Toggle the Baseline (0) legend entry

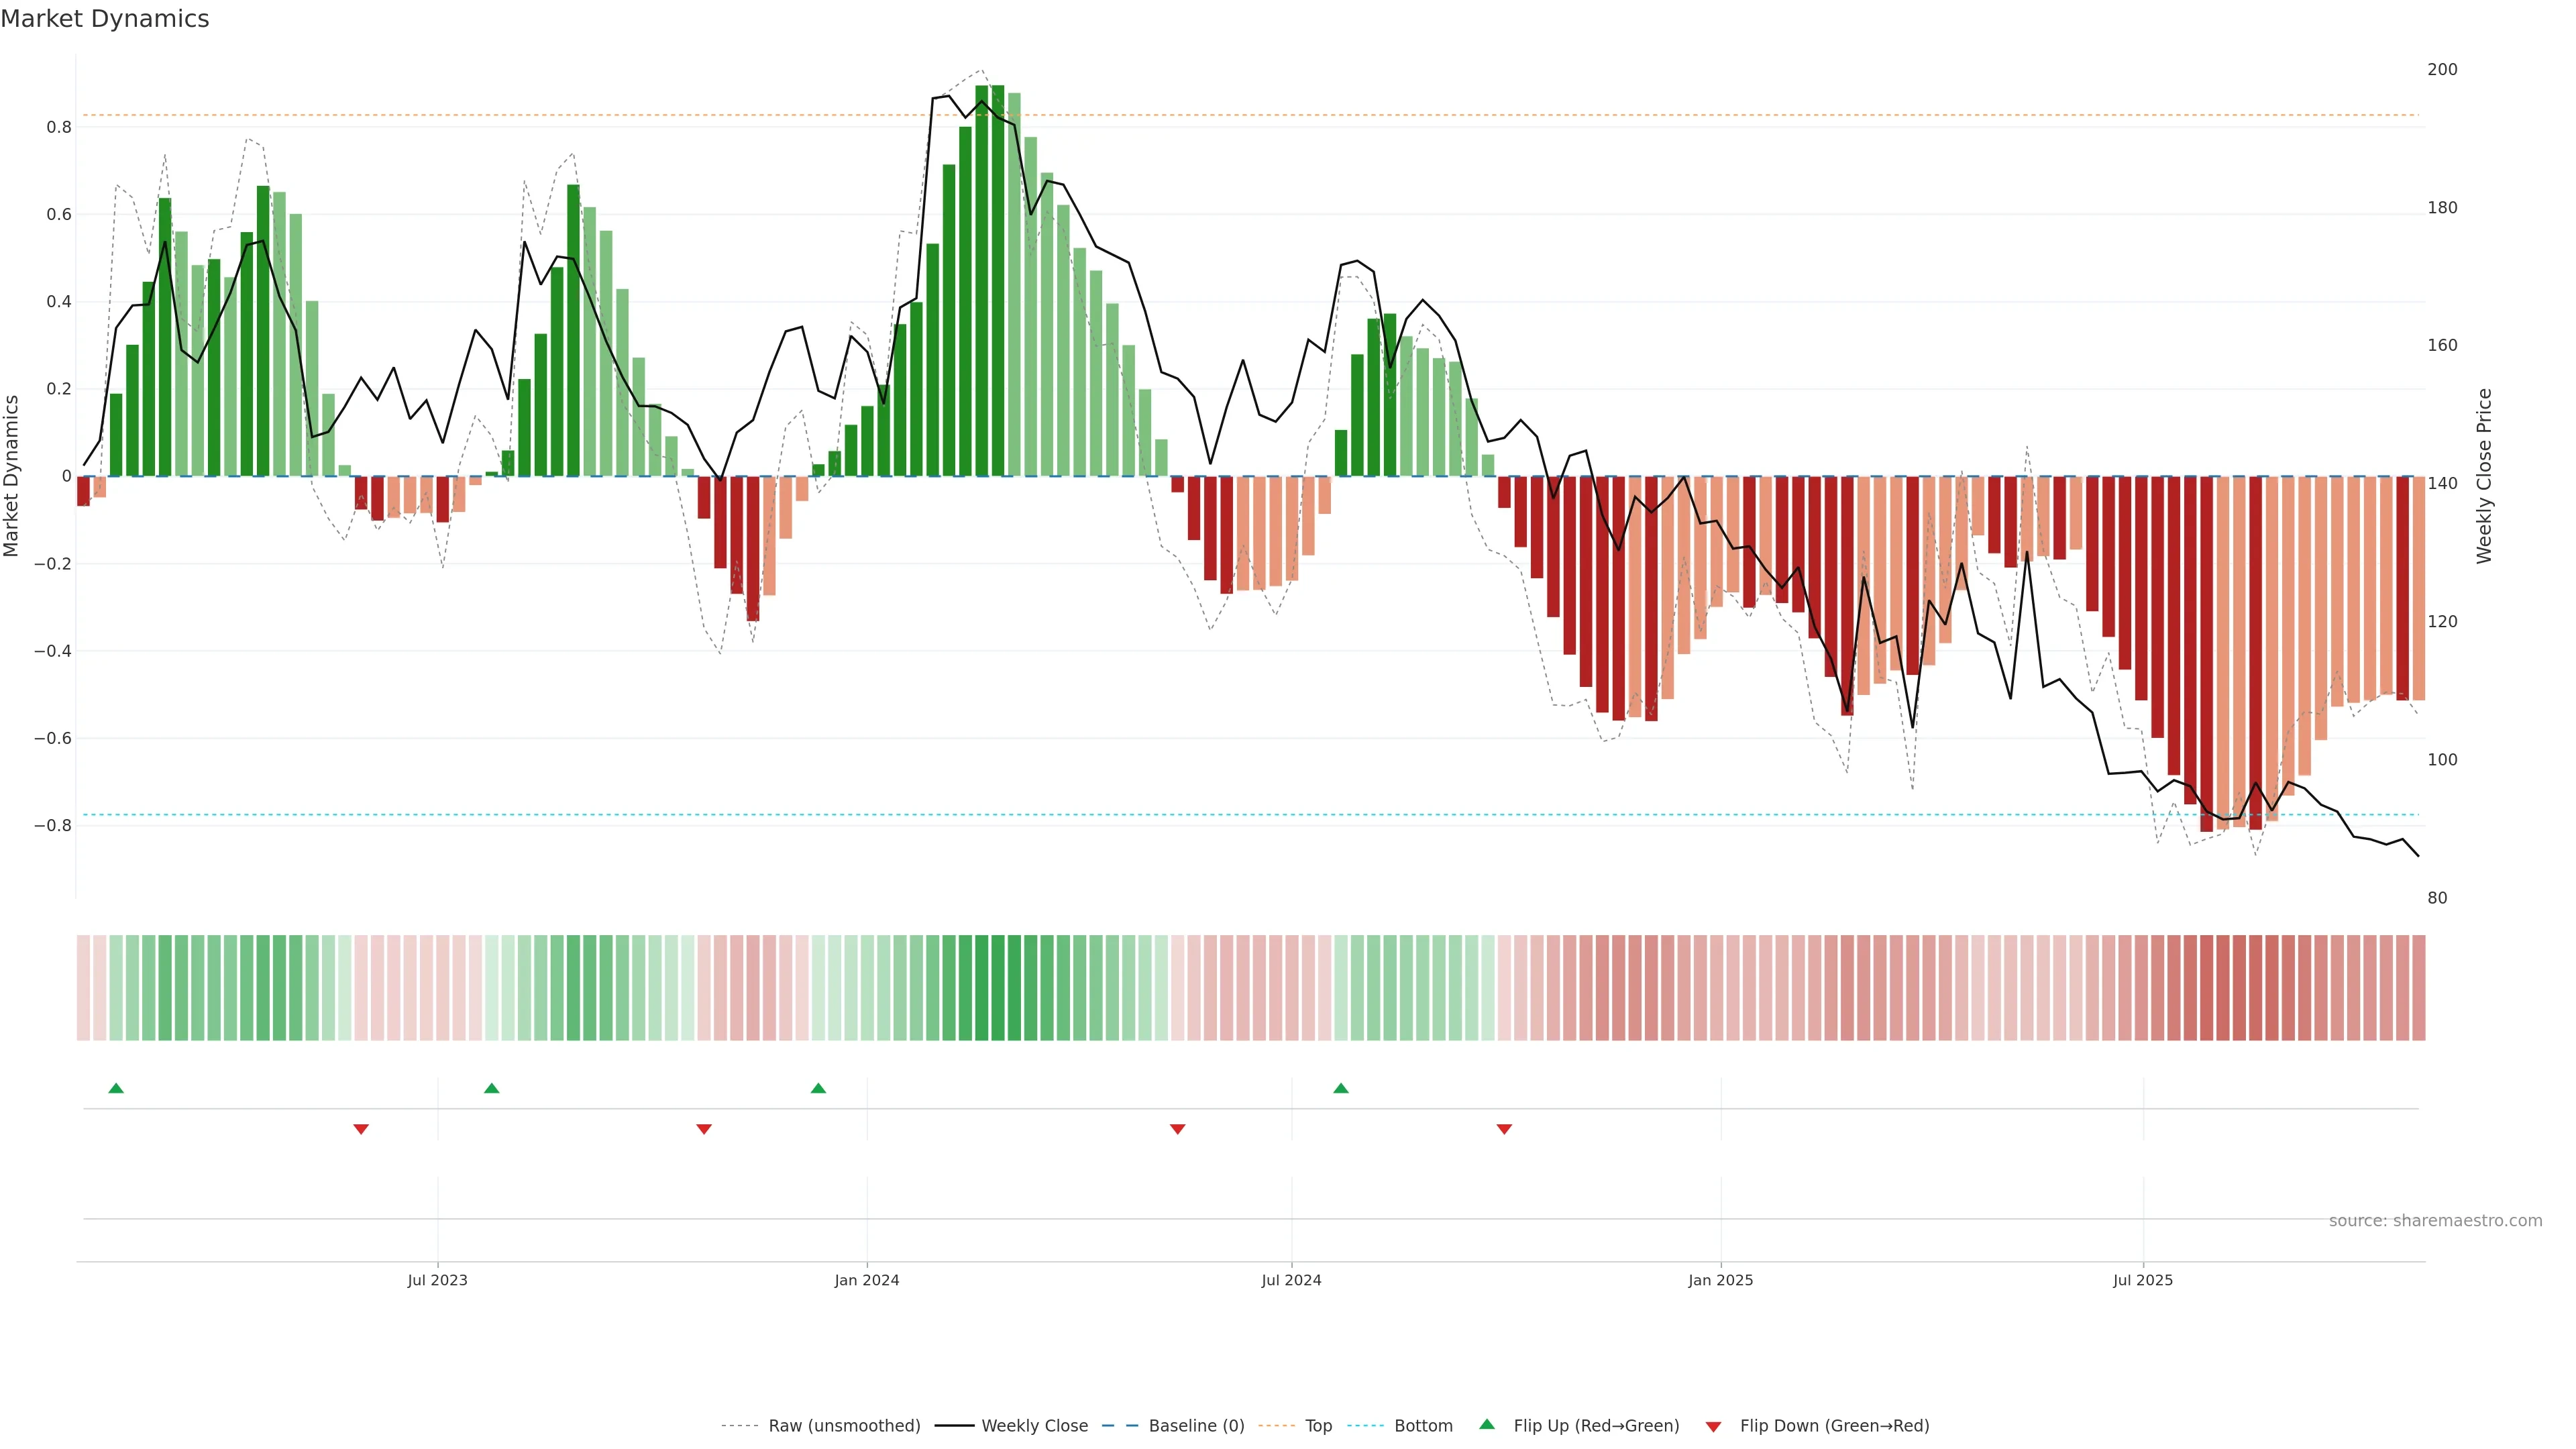click(x=1196, y=1425)
